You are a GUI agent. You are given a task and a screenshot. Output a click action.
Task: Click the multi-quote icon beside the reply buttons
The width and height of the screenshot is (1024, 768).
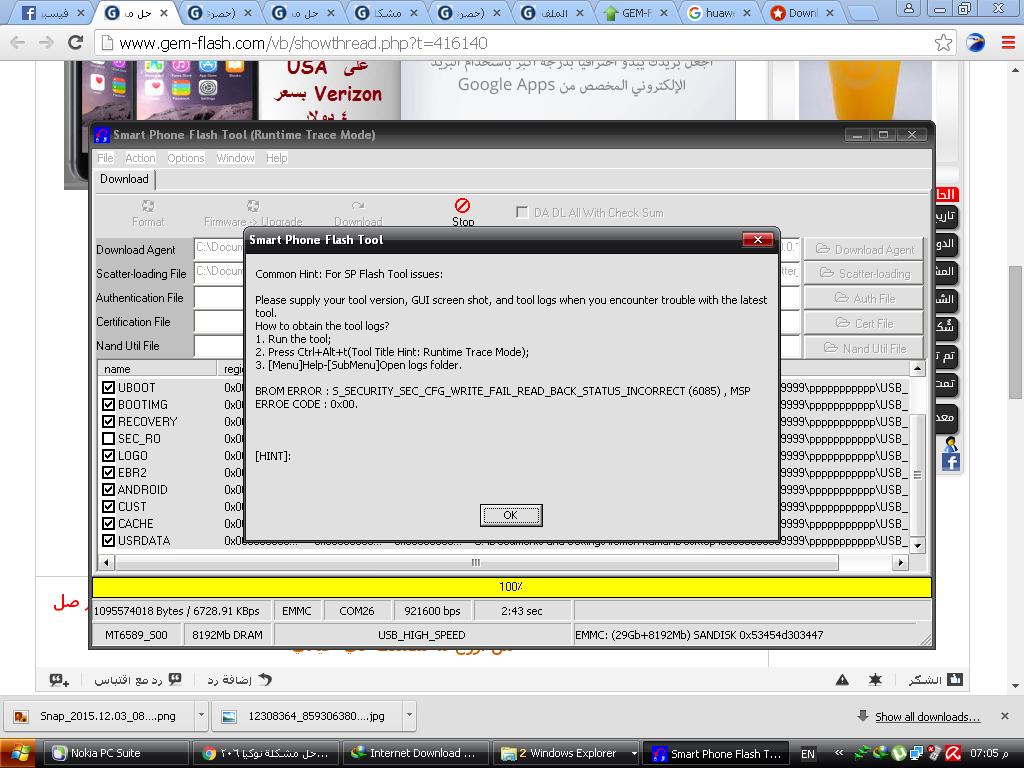coord(59,680)
